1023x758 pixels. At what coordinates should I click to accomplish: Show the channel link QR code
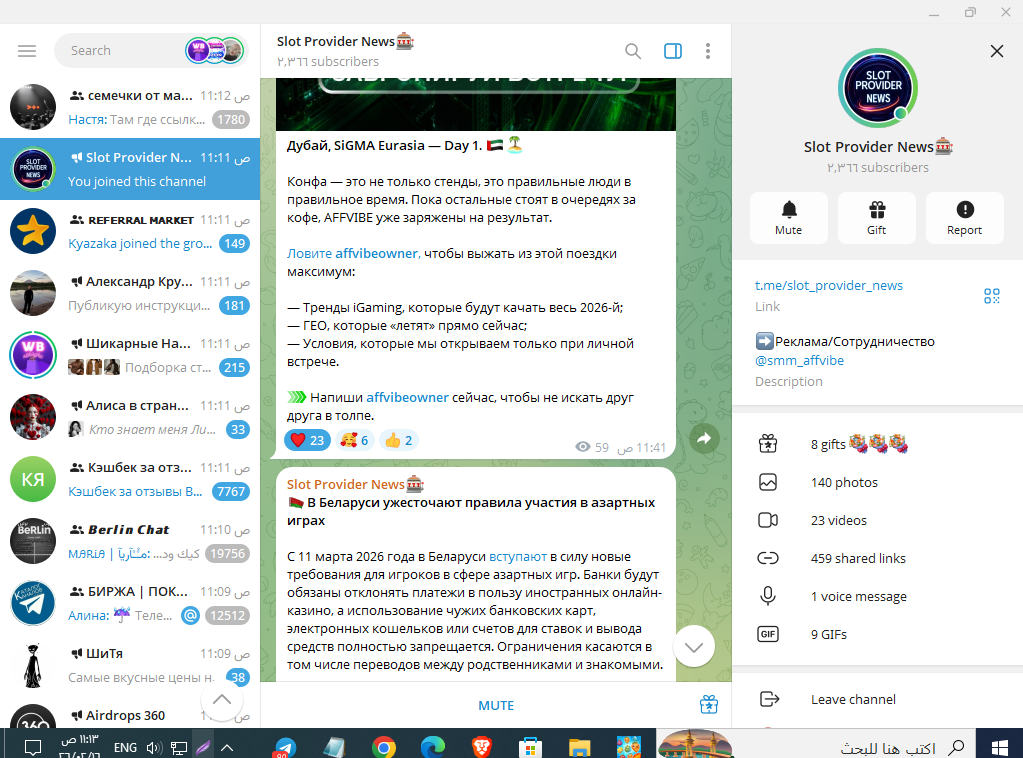[x=992, y=296]
